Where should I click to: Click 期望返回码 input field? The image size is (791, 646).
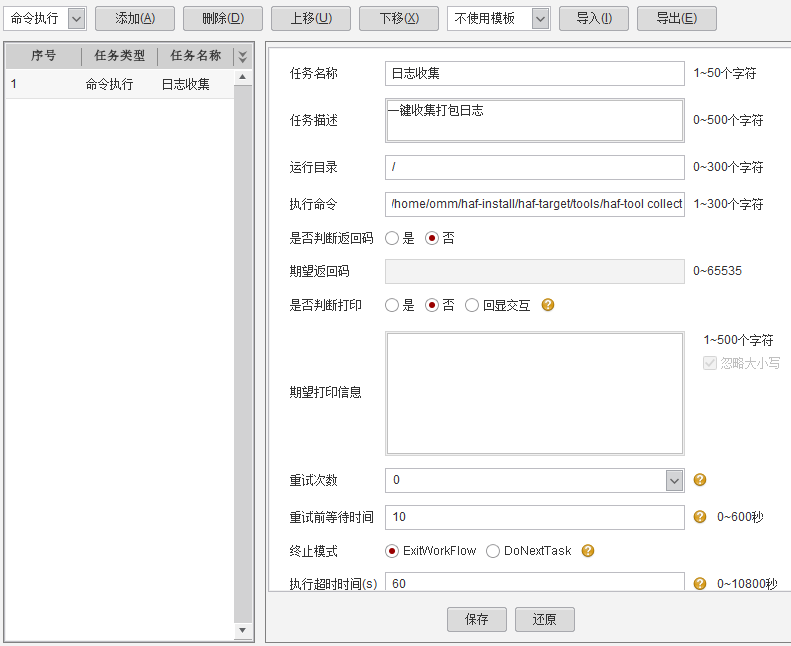[535, 271]
